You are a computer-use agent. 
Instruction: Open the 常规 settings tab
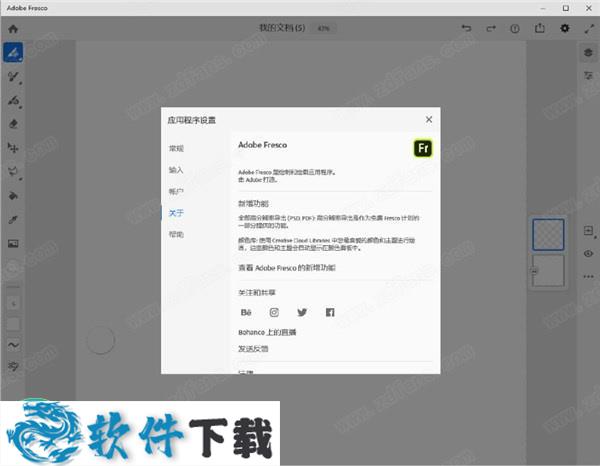[x=176, y=148]
